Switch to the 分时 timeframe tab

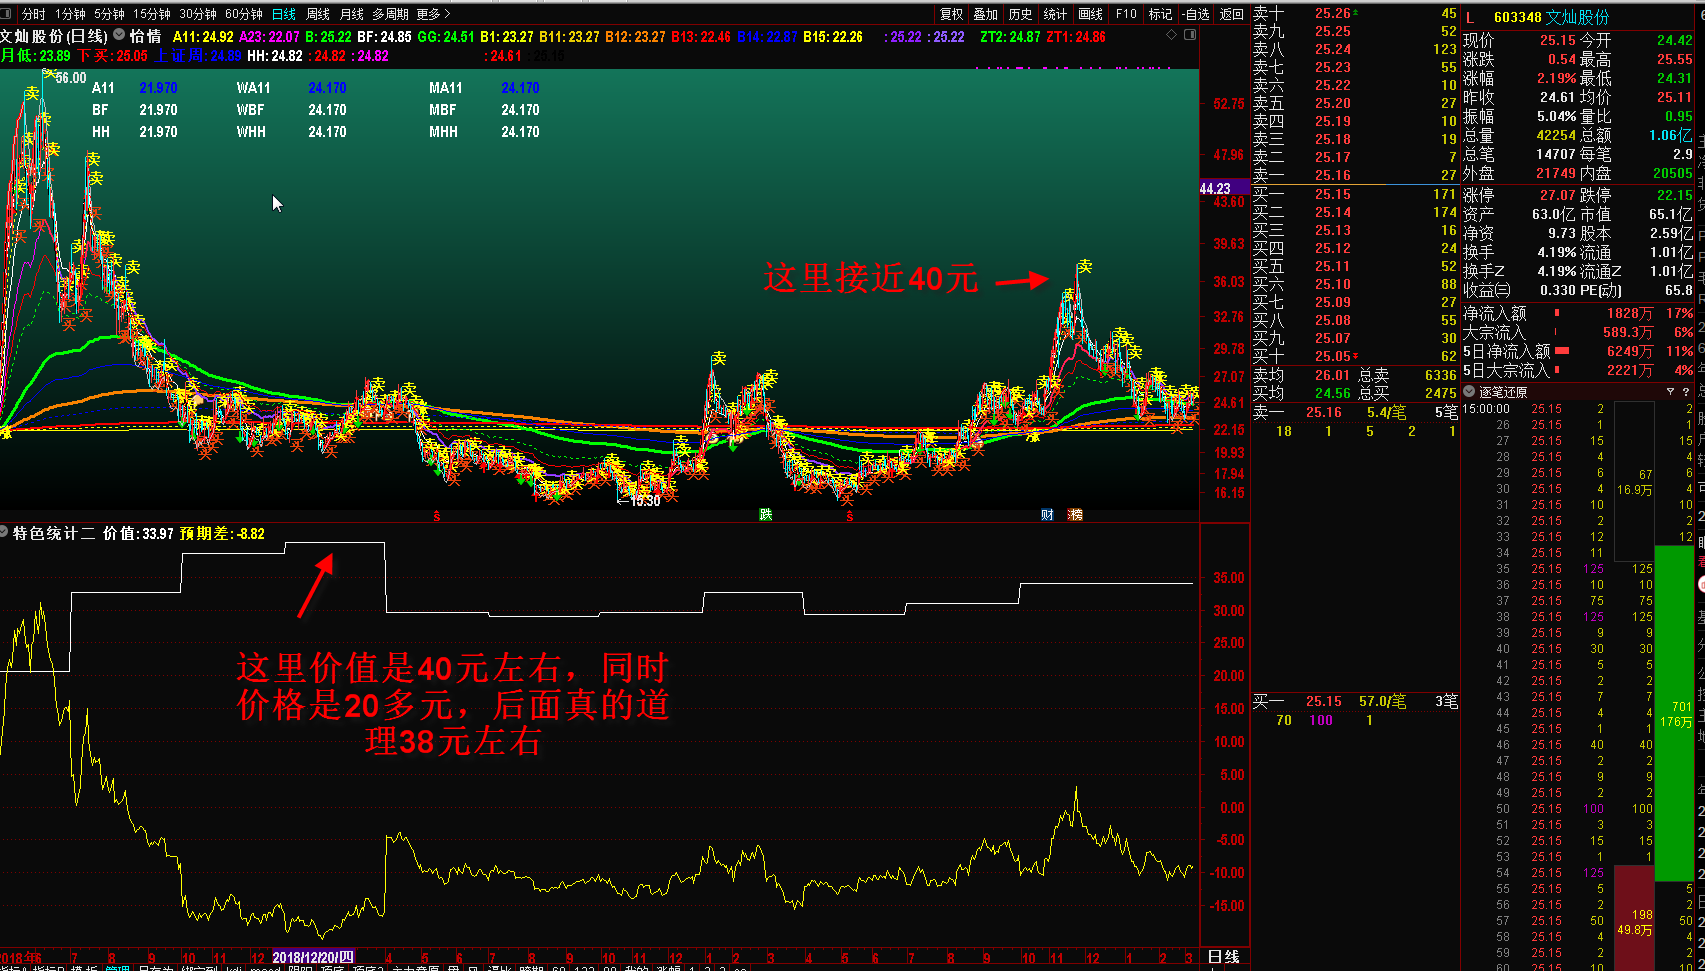pyautogui.click(x=33, y=14)
